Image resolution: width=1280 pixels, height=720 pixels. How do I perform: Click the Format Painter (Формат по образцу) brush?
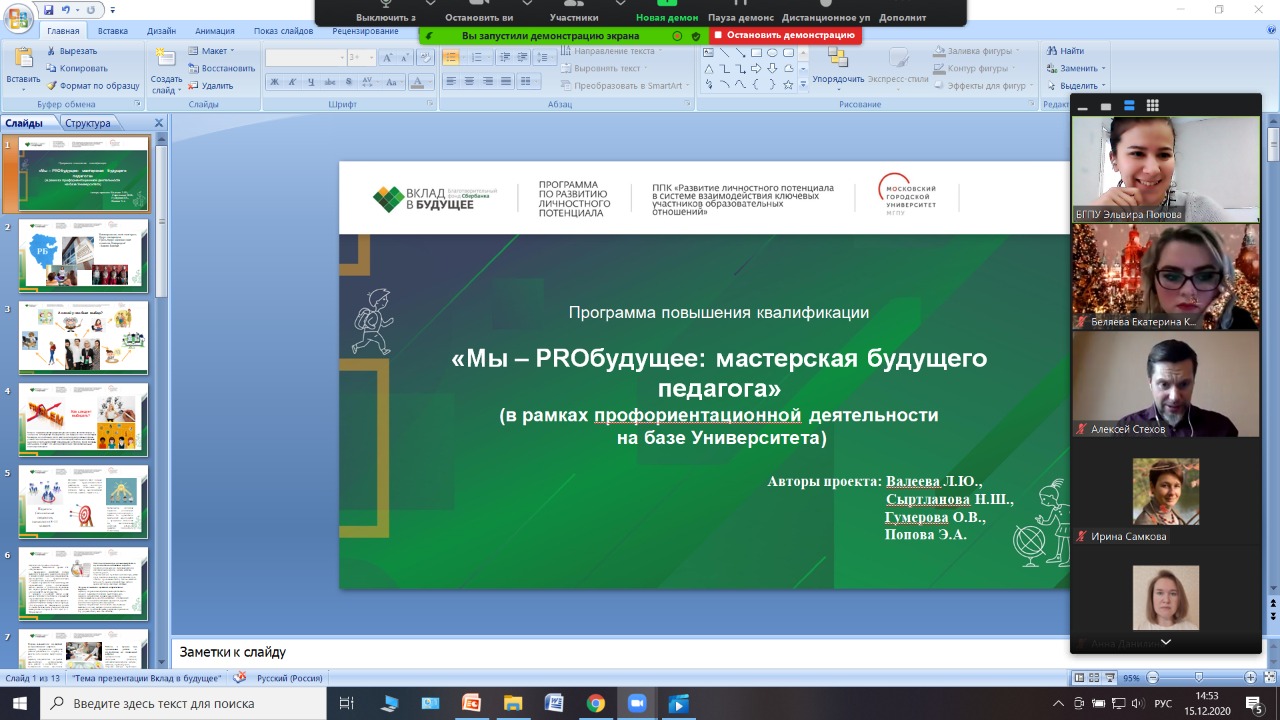click(x=51, y=85)
